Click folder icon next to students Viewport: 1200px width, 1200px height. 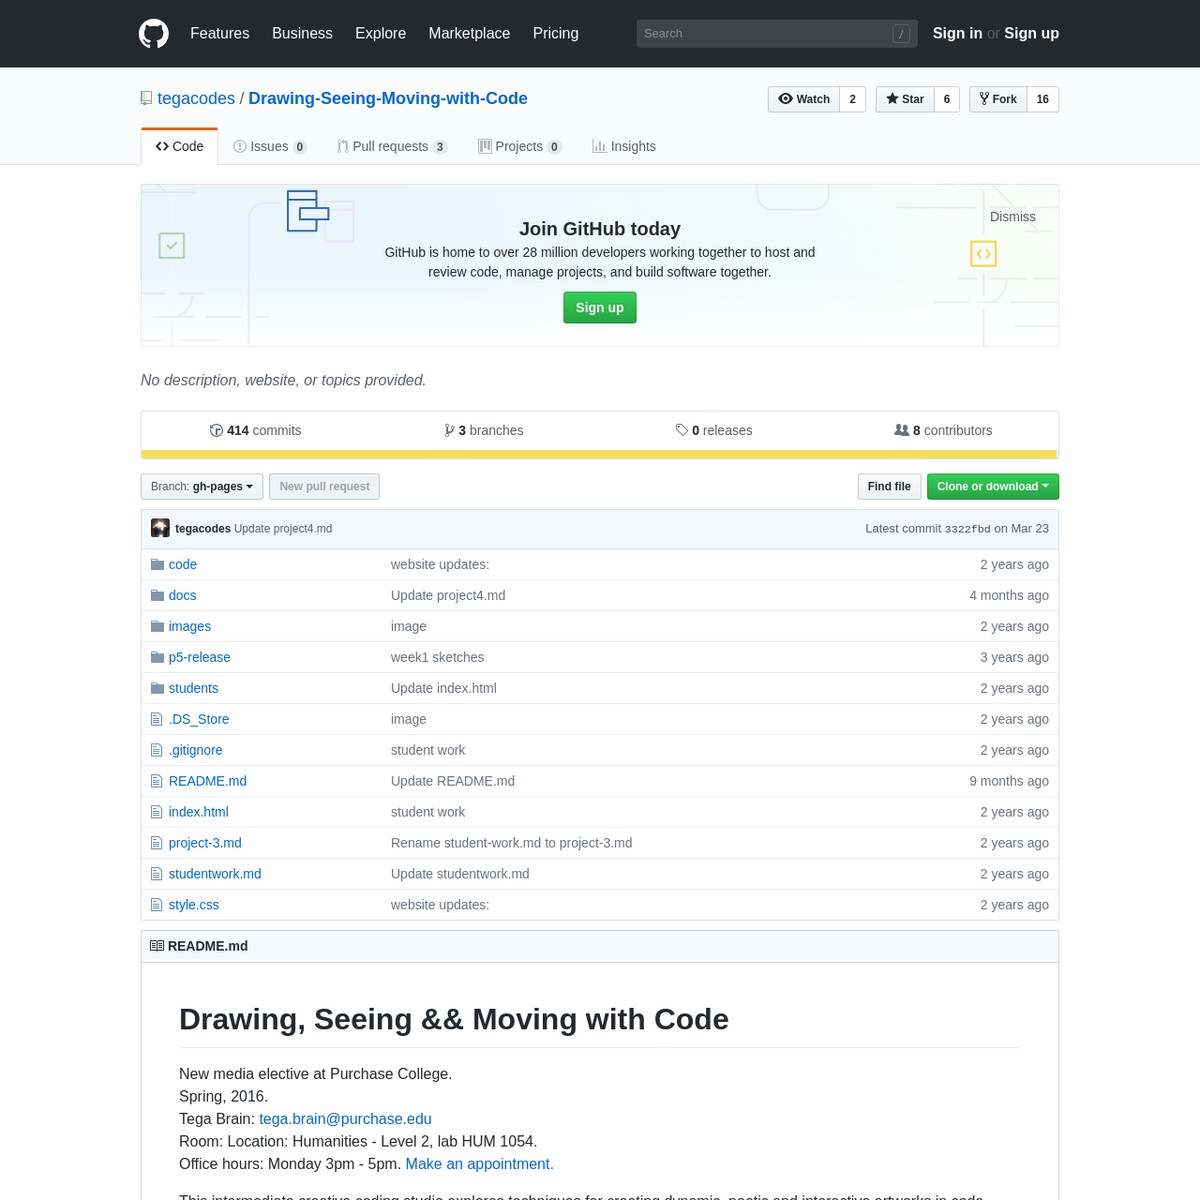point(157,688)
